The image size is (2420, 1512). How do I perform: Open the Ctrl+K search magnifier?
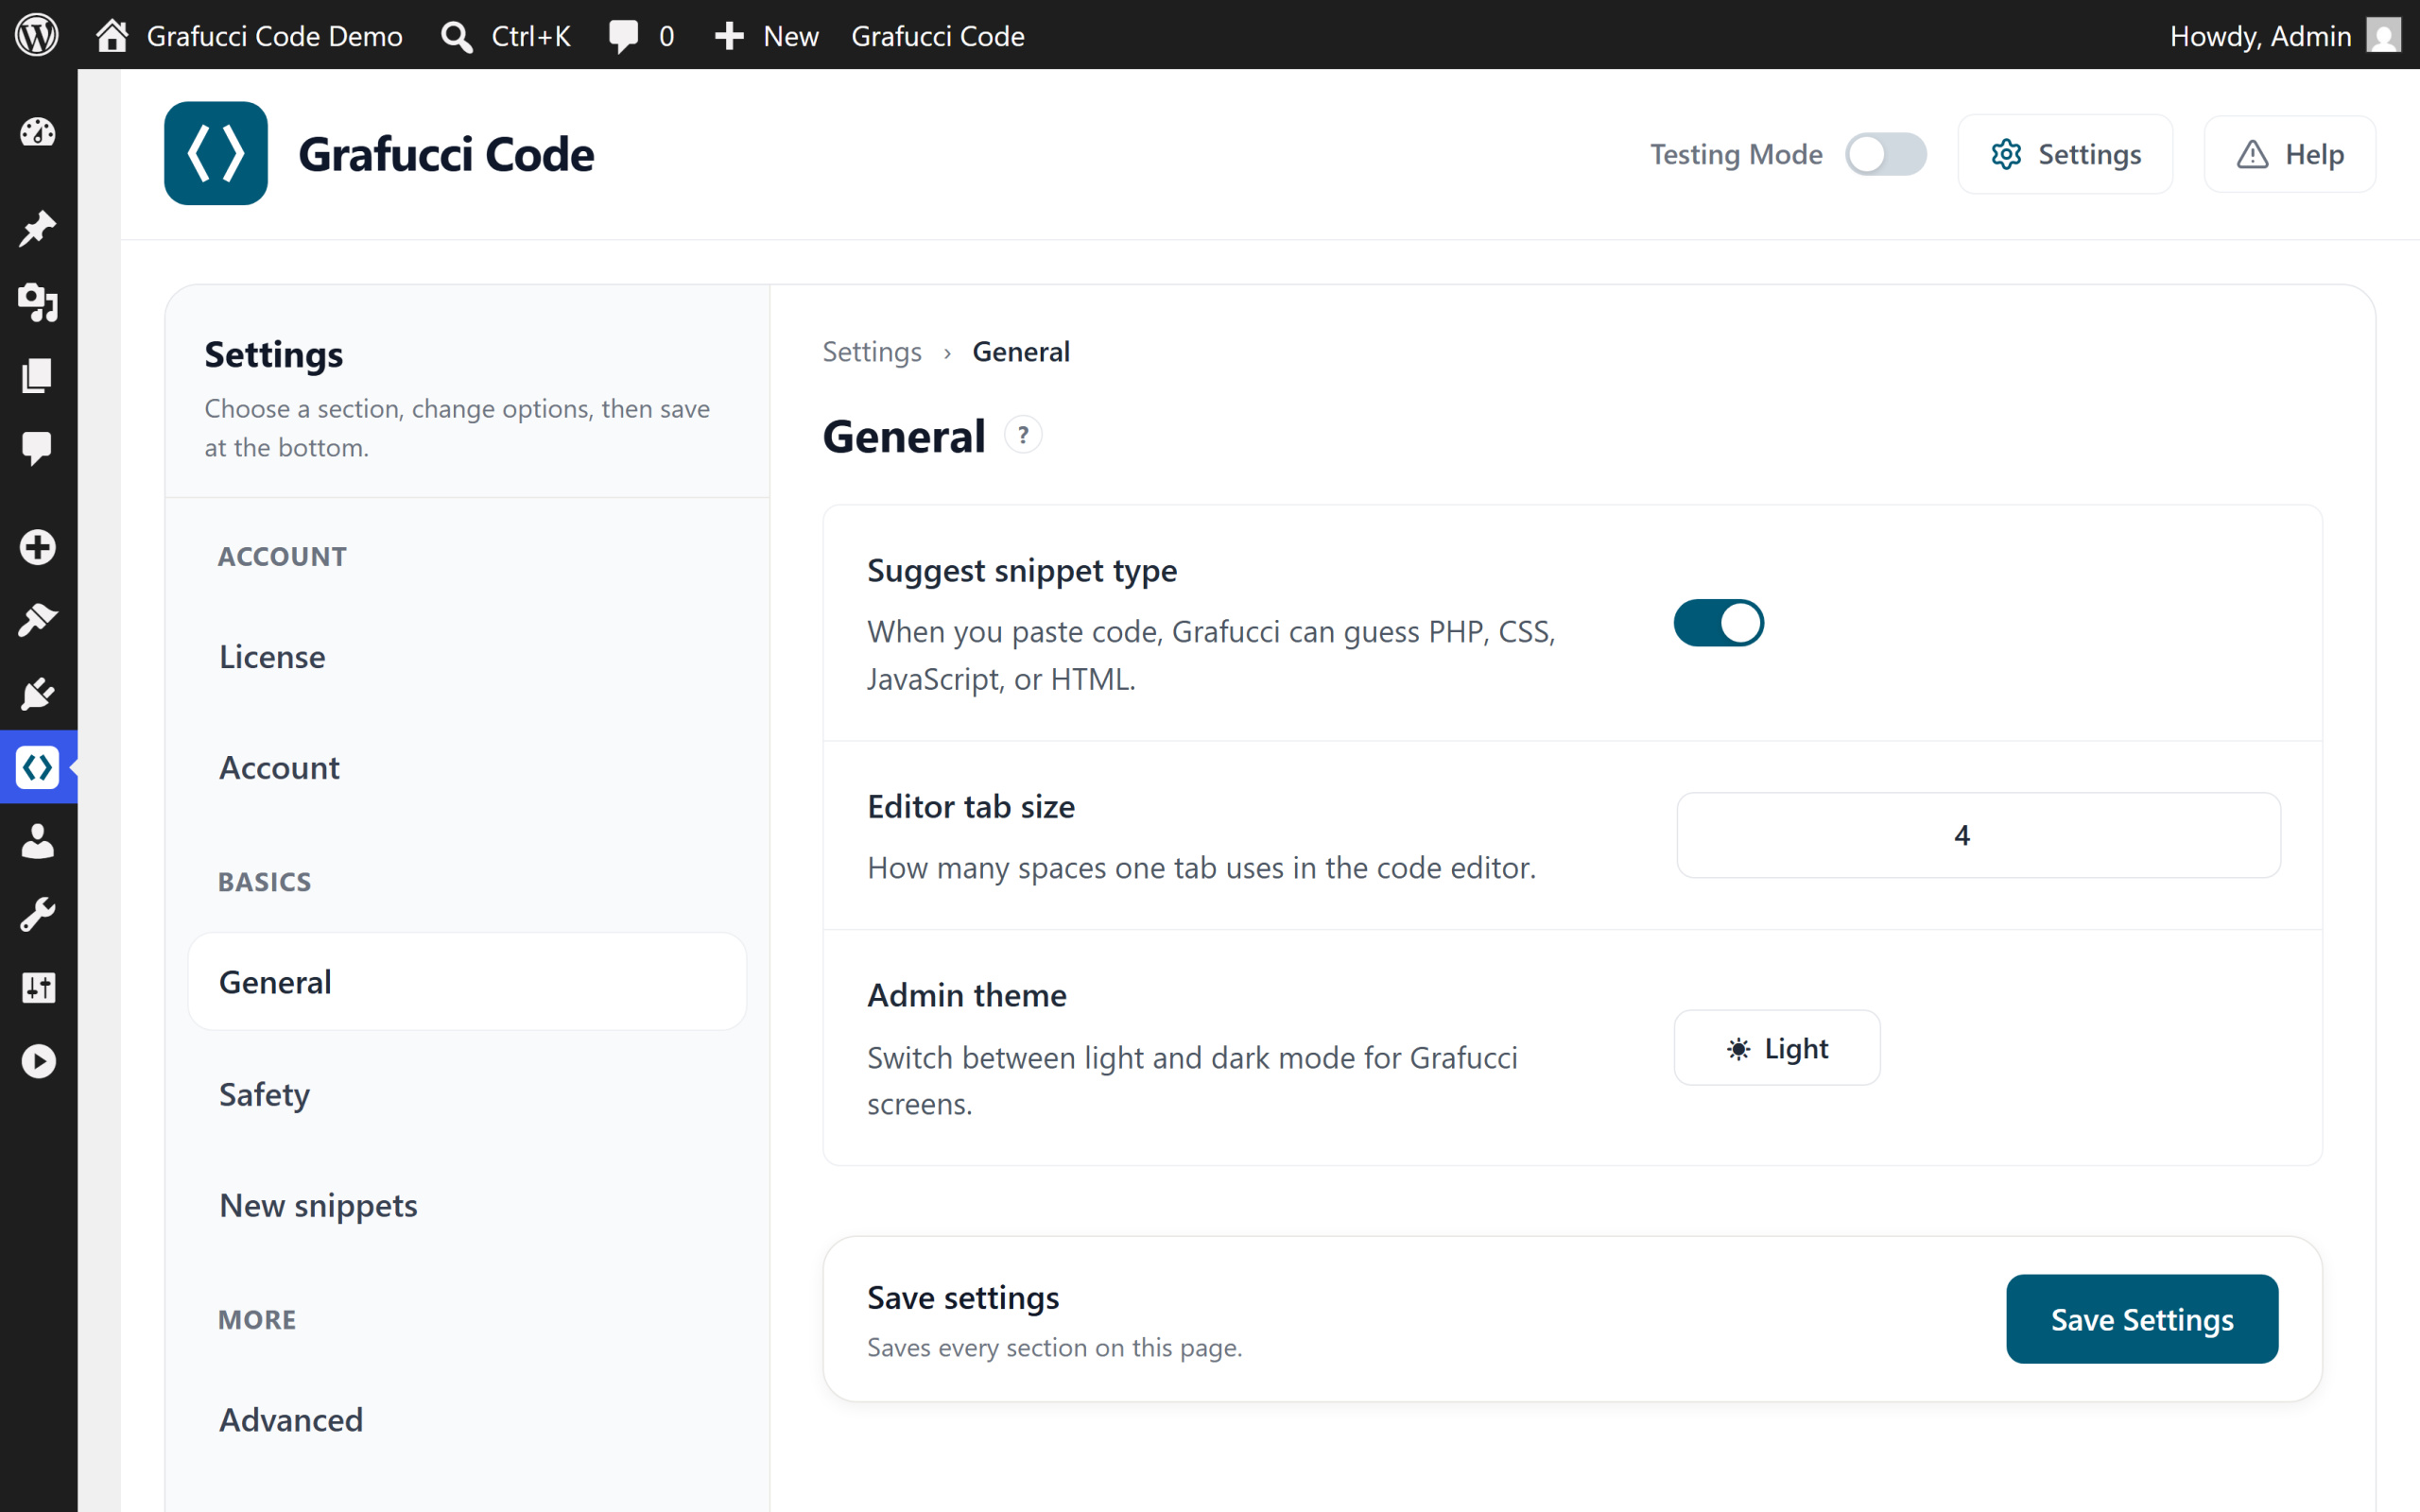pos(457,36)
